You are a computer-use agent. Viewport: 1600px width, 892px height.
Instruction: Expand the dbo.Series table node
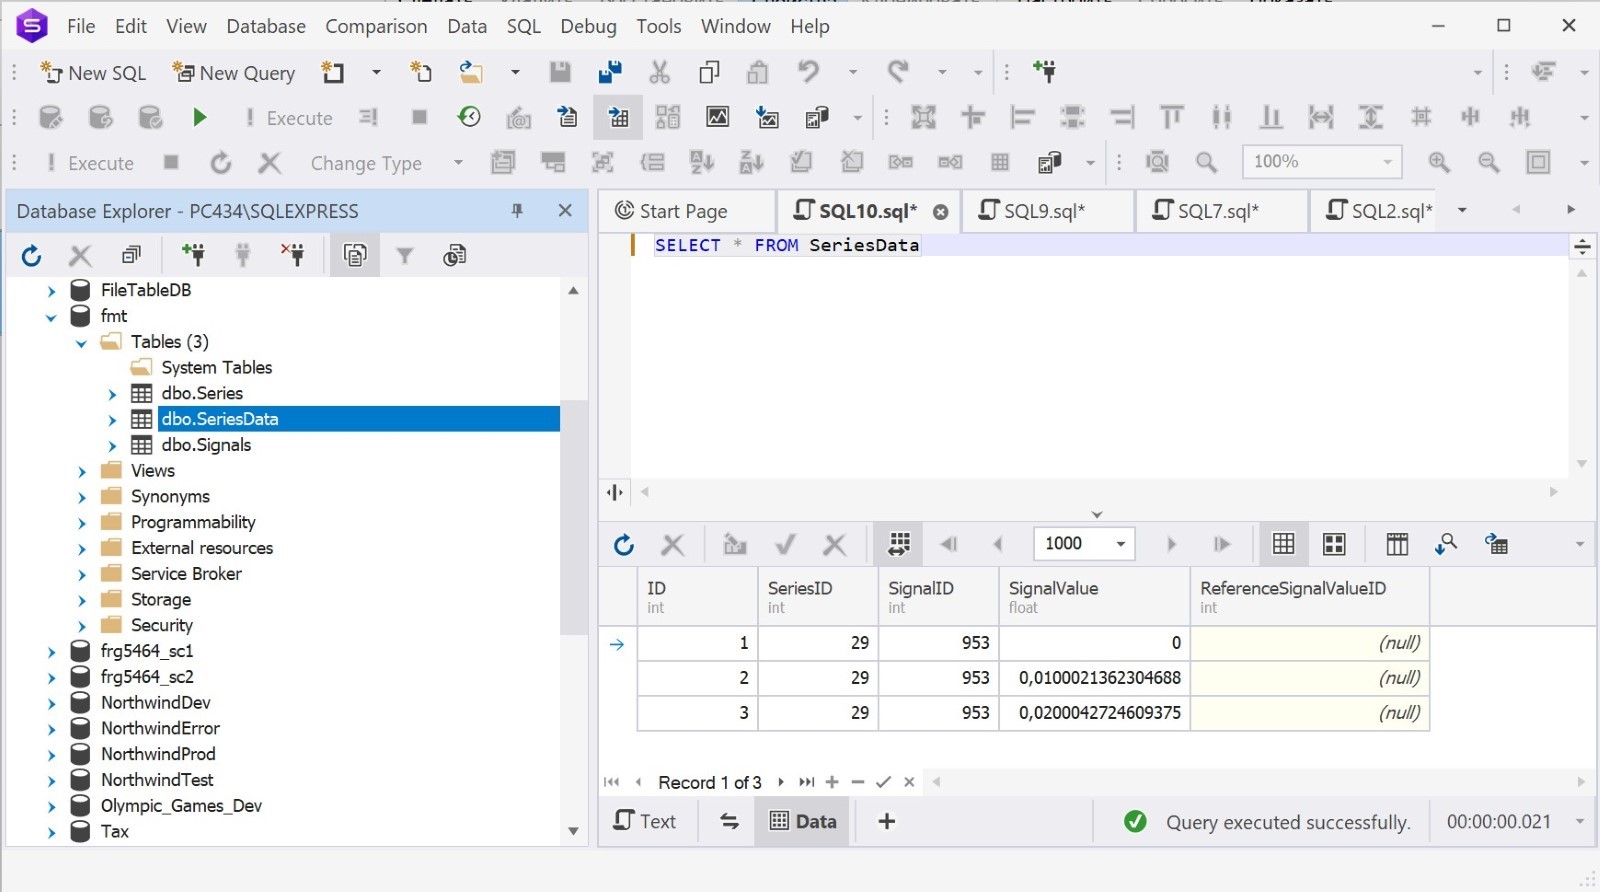click(x=112, y=394)
